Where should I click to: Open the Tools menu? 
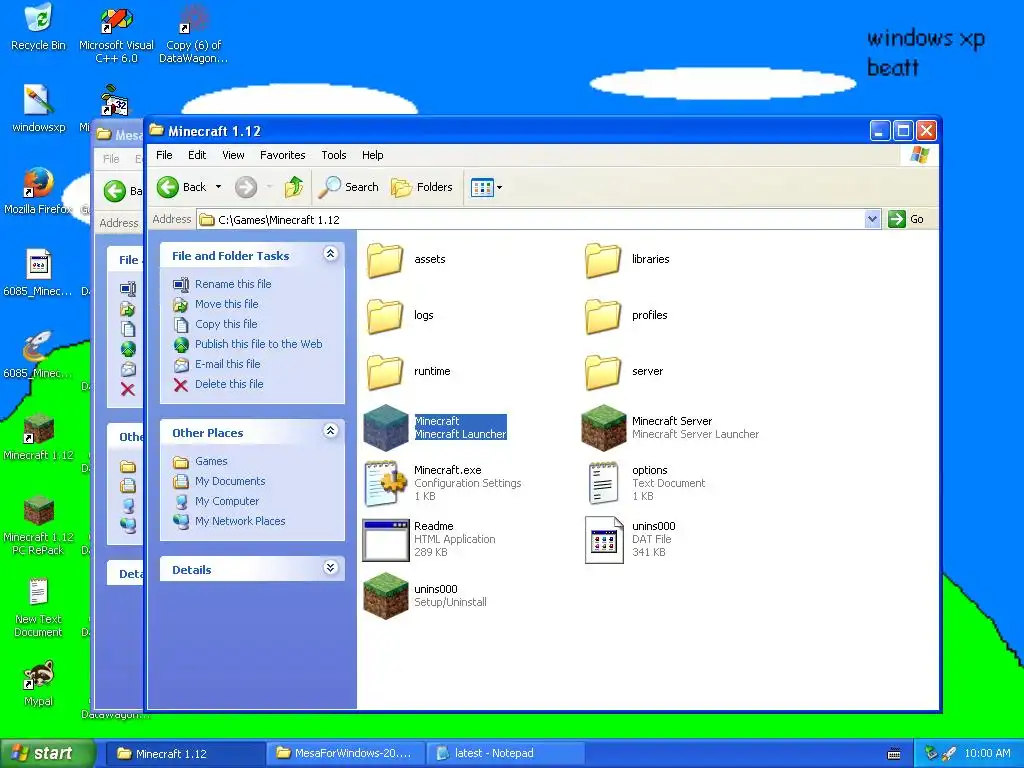(x=334, y=155)
